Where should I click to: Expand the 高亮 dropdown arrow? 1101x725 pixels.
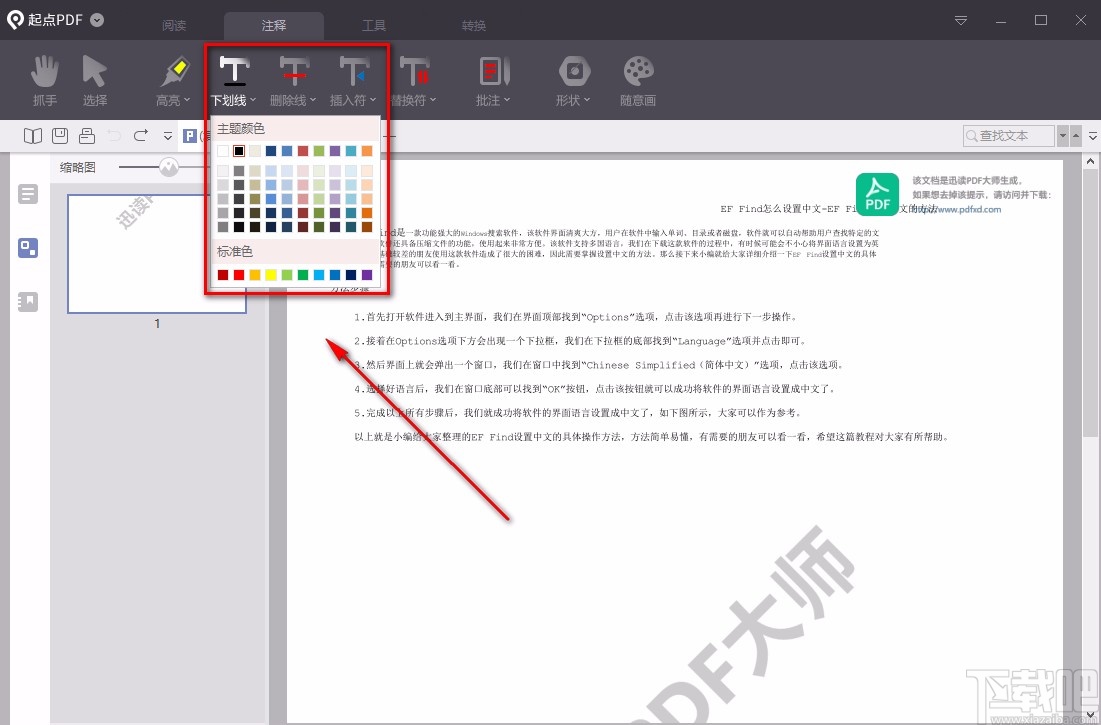(187, 100)
